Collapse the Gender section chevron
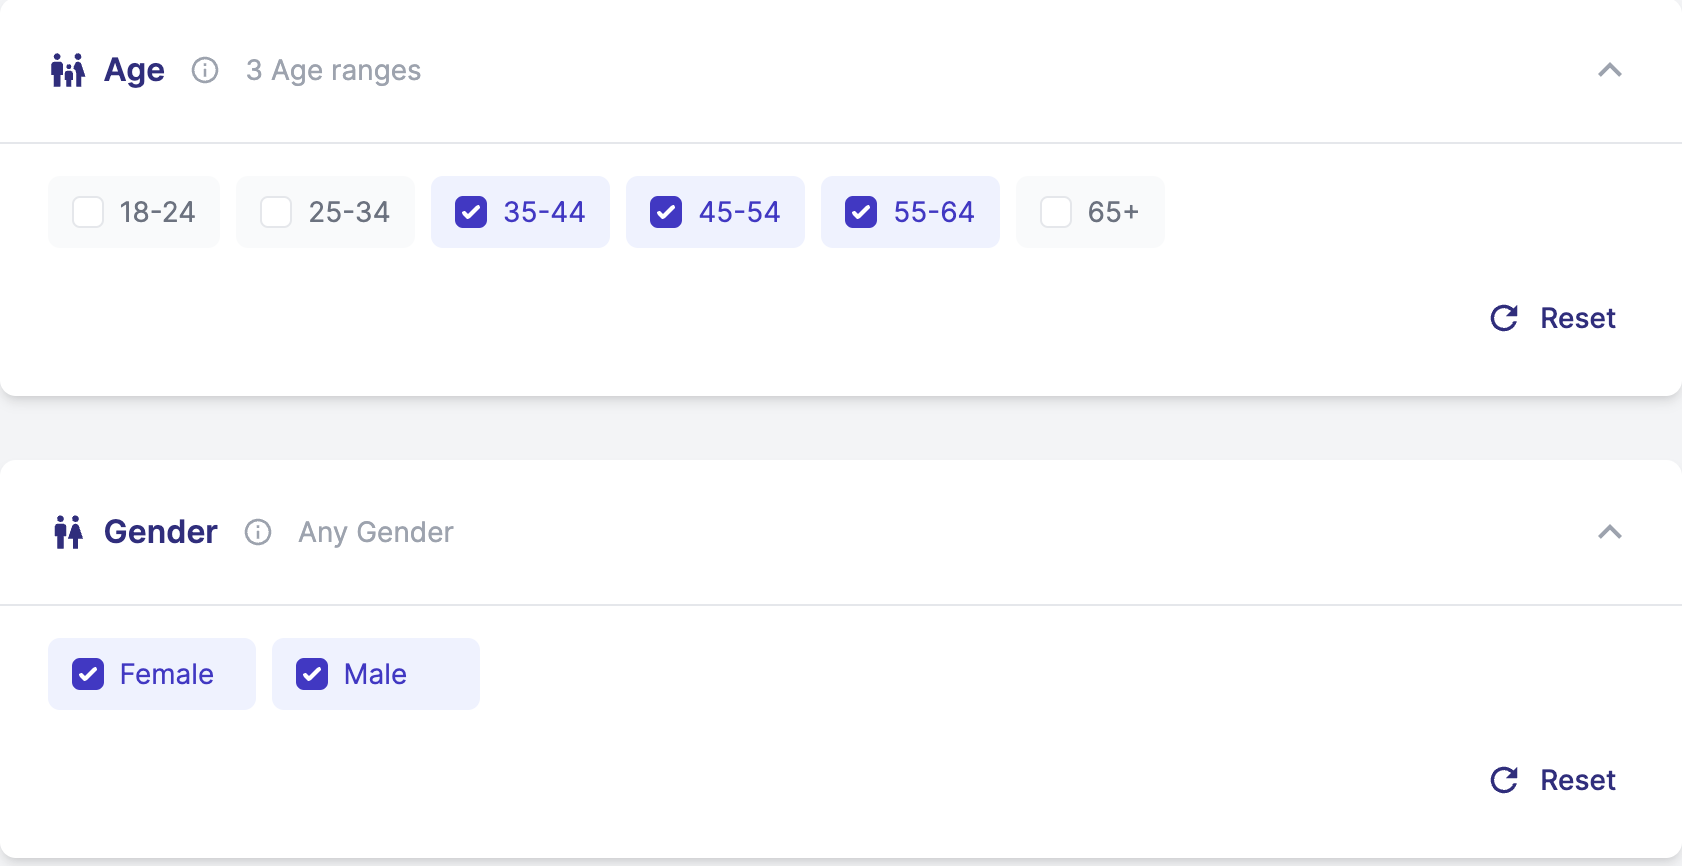Viewport: 1682px width, 866px height. [1610, 532]
